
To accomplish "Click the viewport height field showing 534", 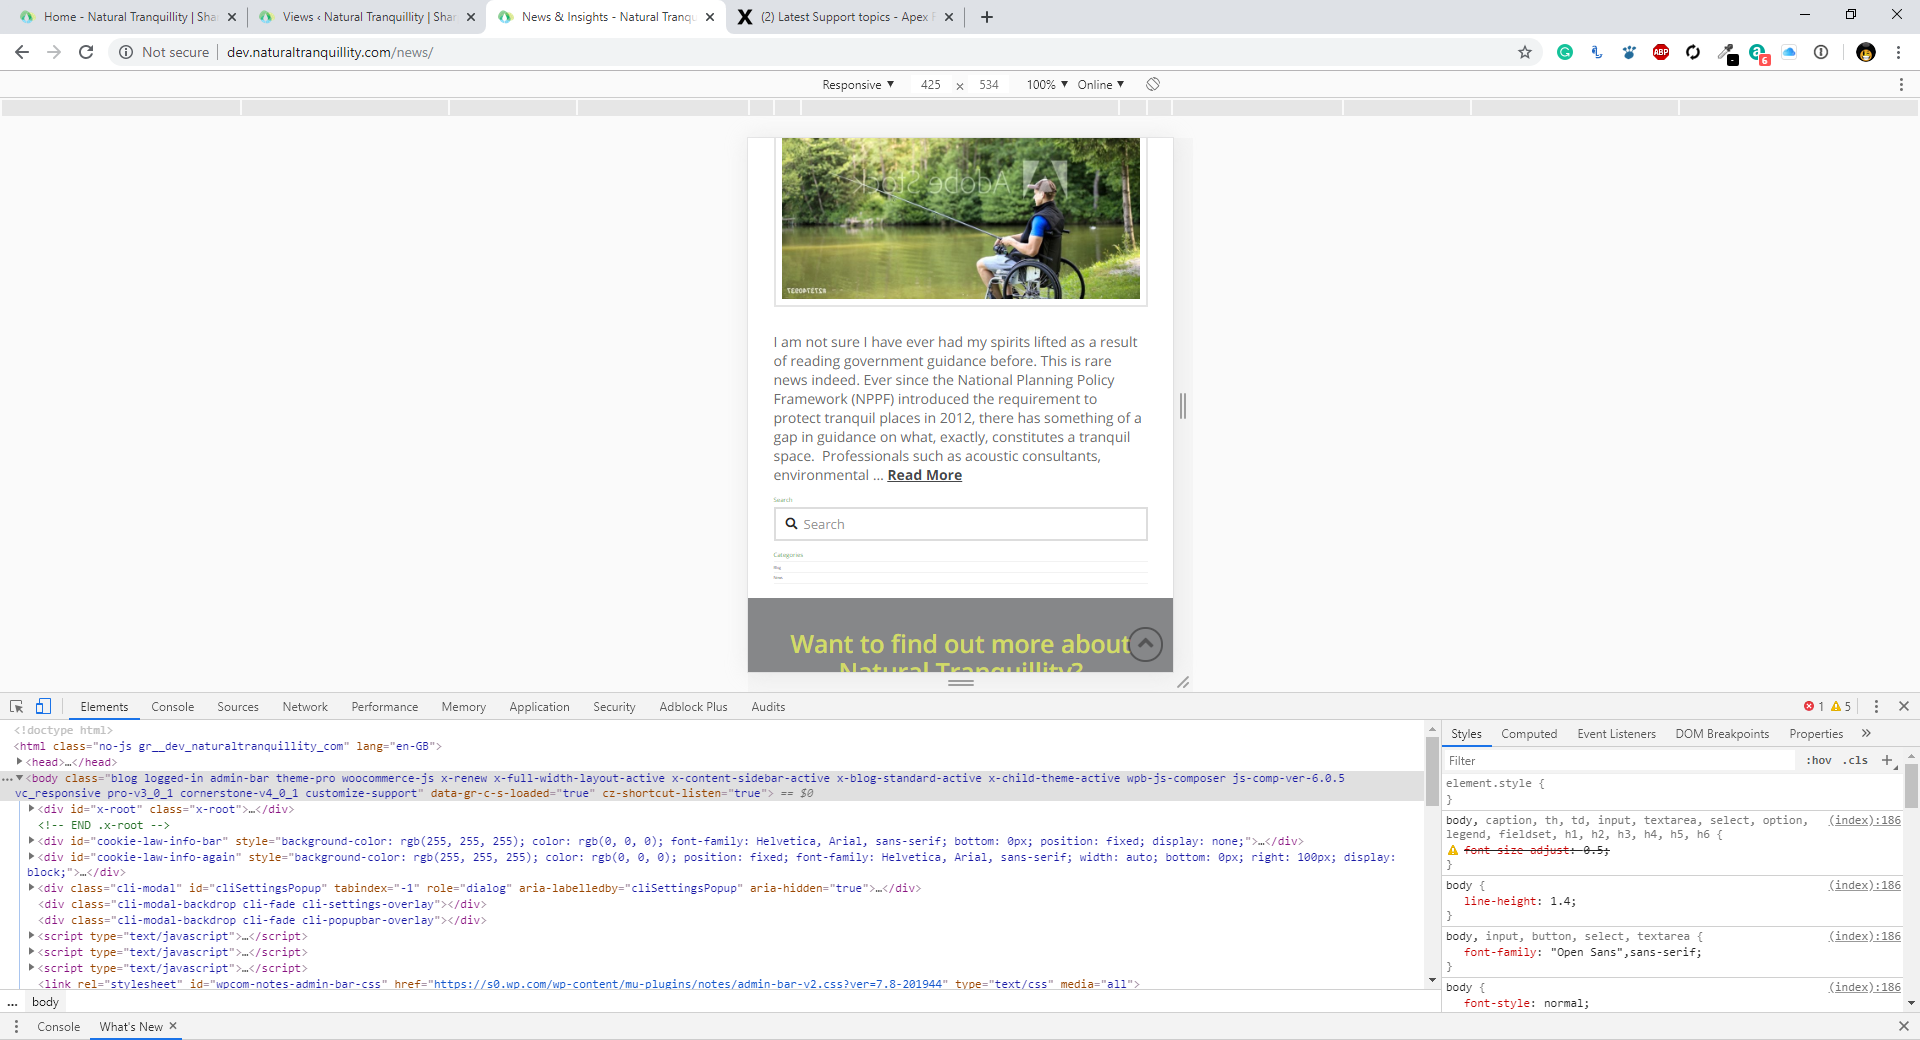I will 989,85.
